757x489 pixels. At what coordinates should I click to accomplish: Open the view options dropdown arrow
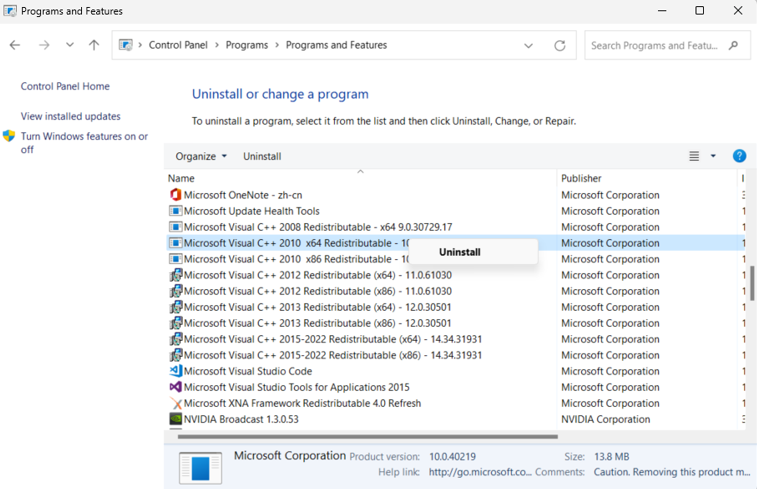point(713,156)
